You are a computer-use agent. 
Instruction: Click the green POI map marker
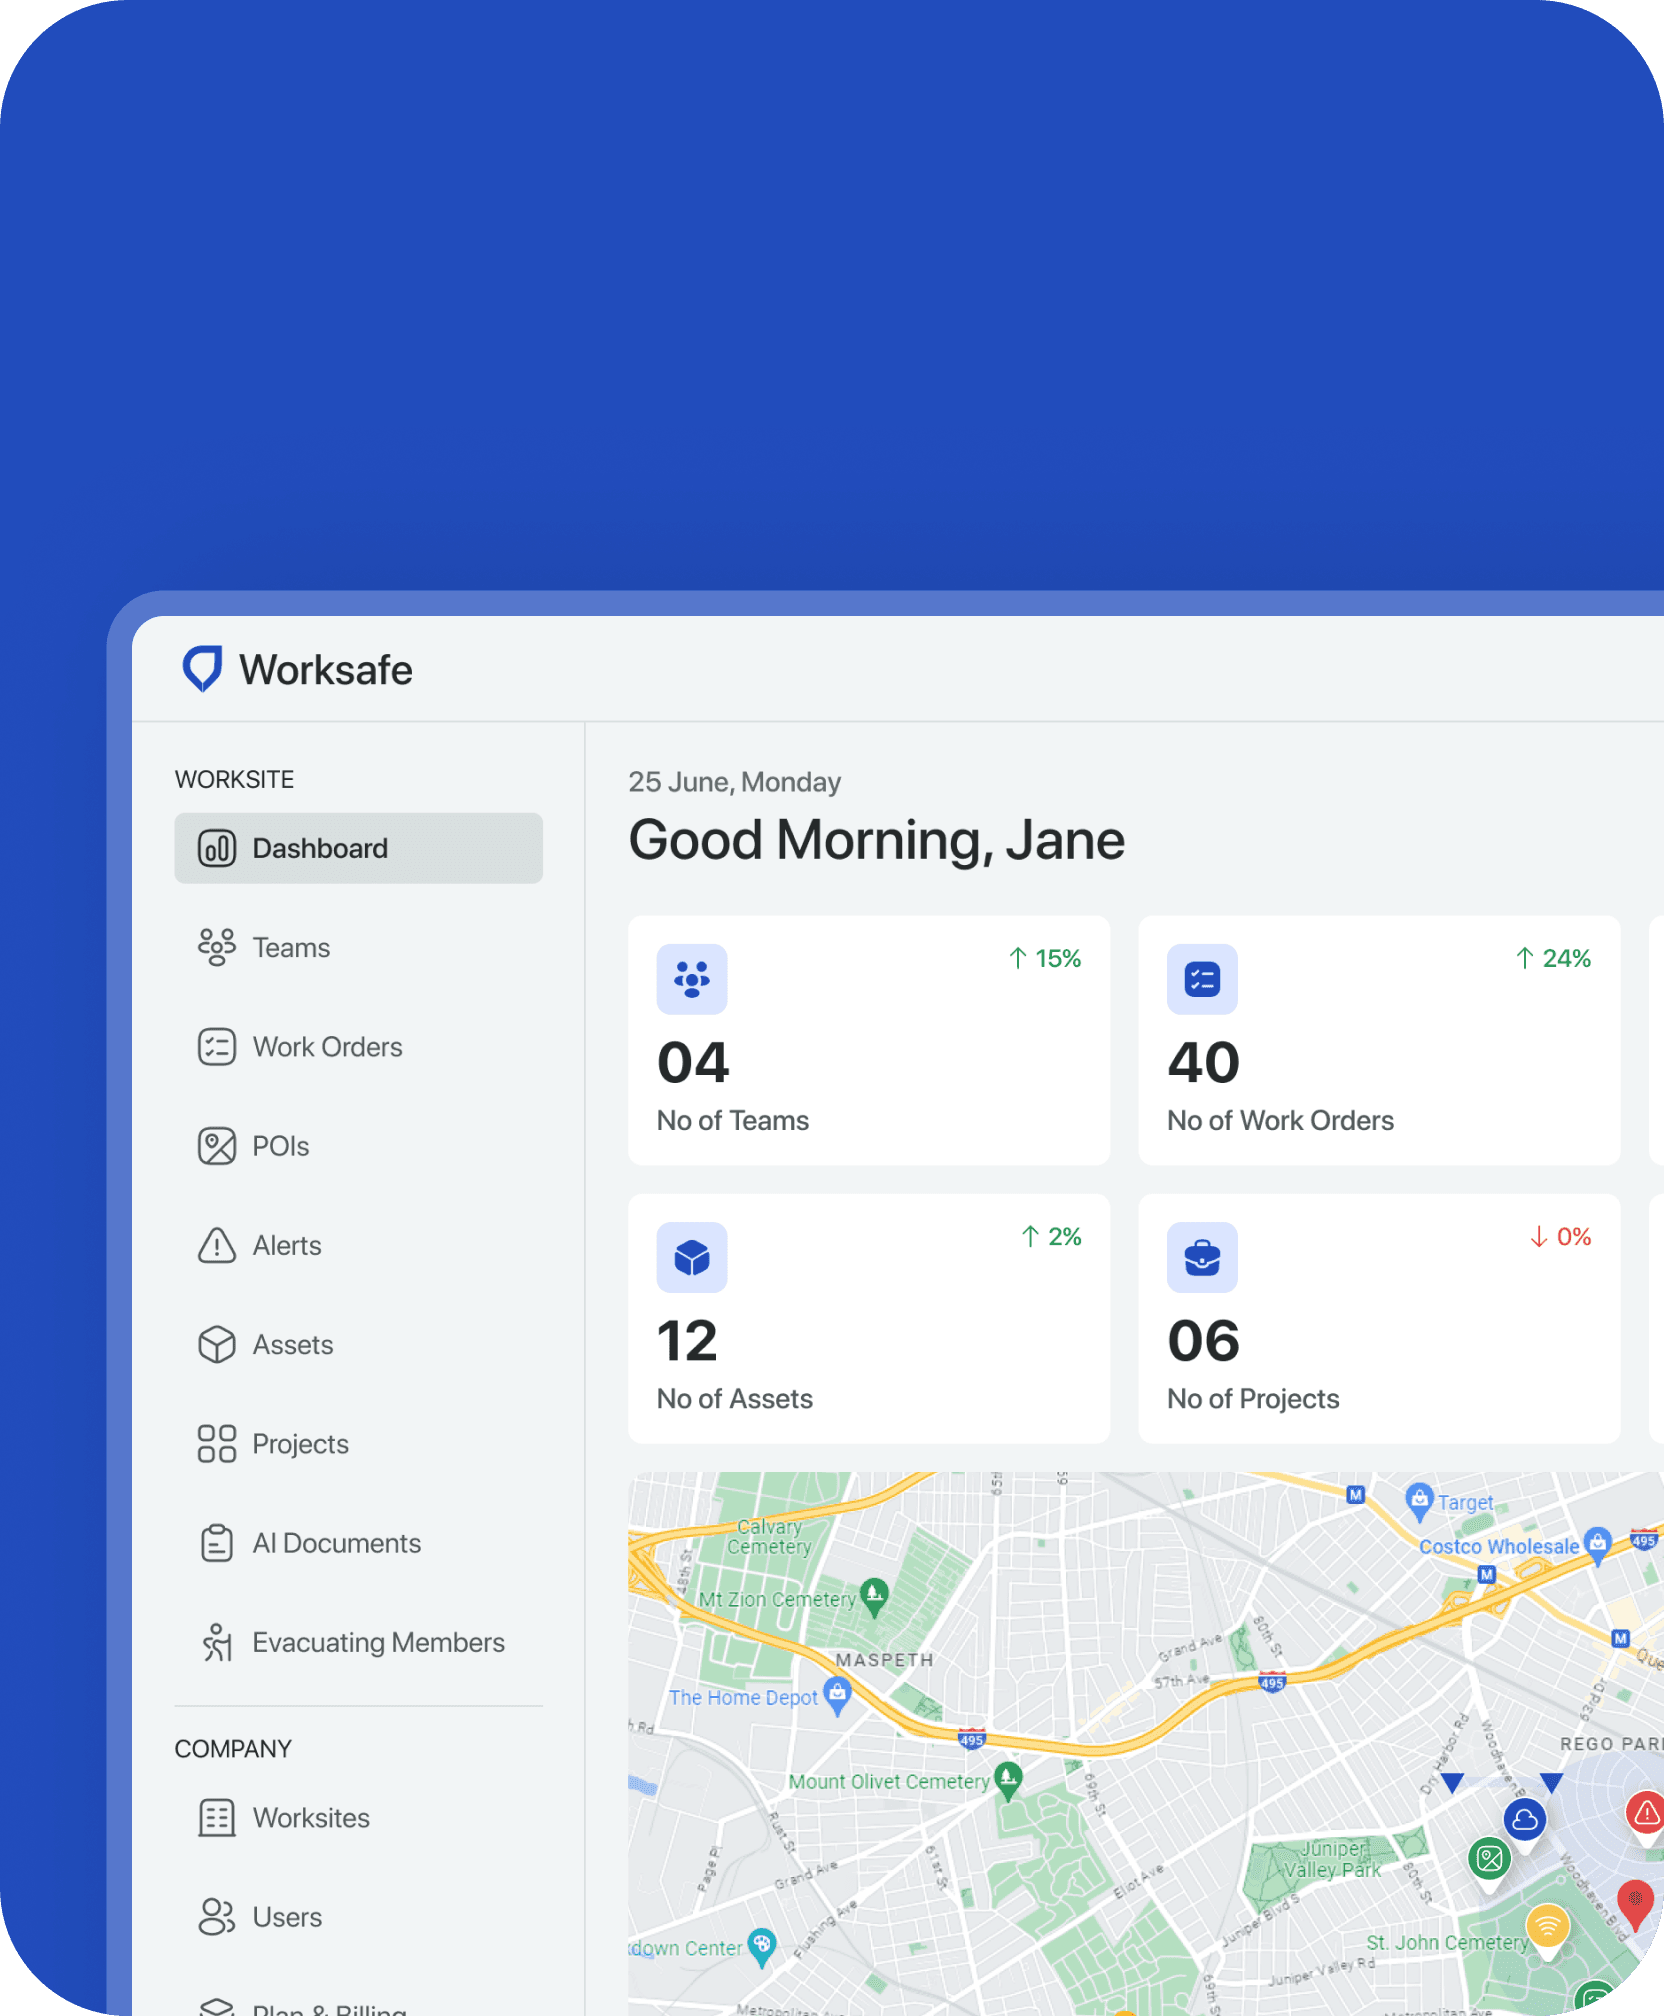point(1489,1859)
